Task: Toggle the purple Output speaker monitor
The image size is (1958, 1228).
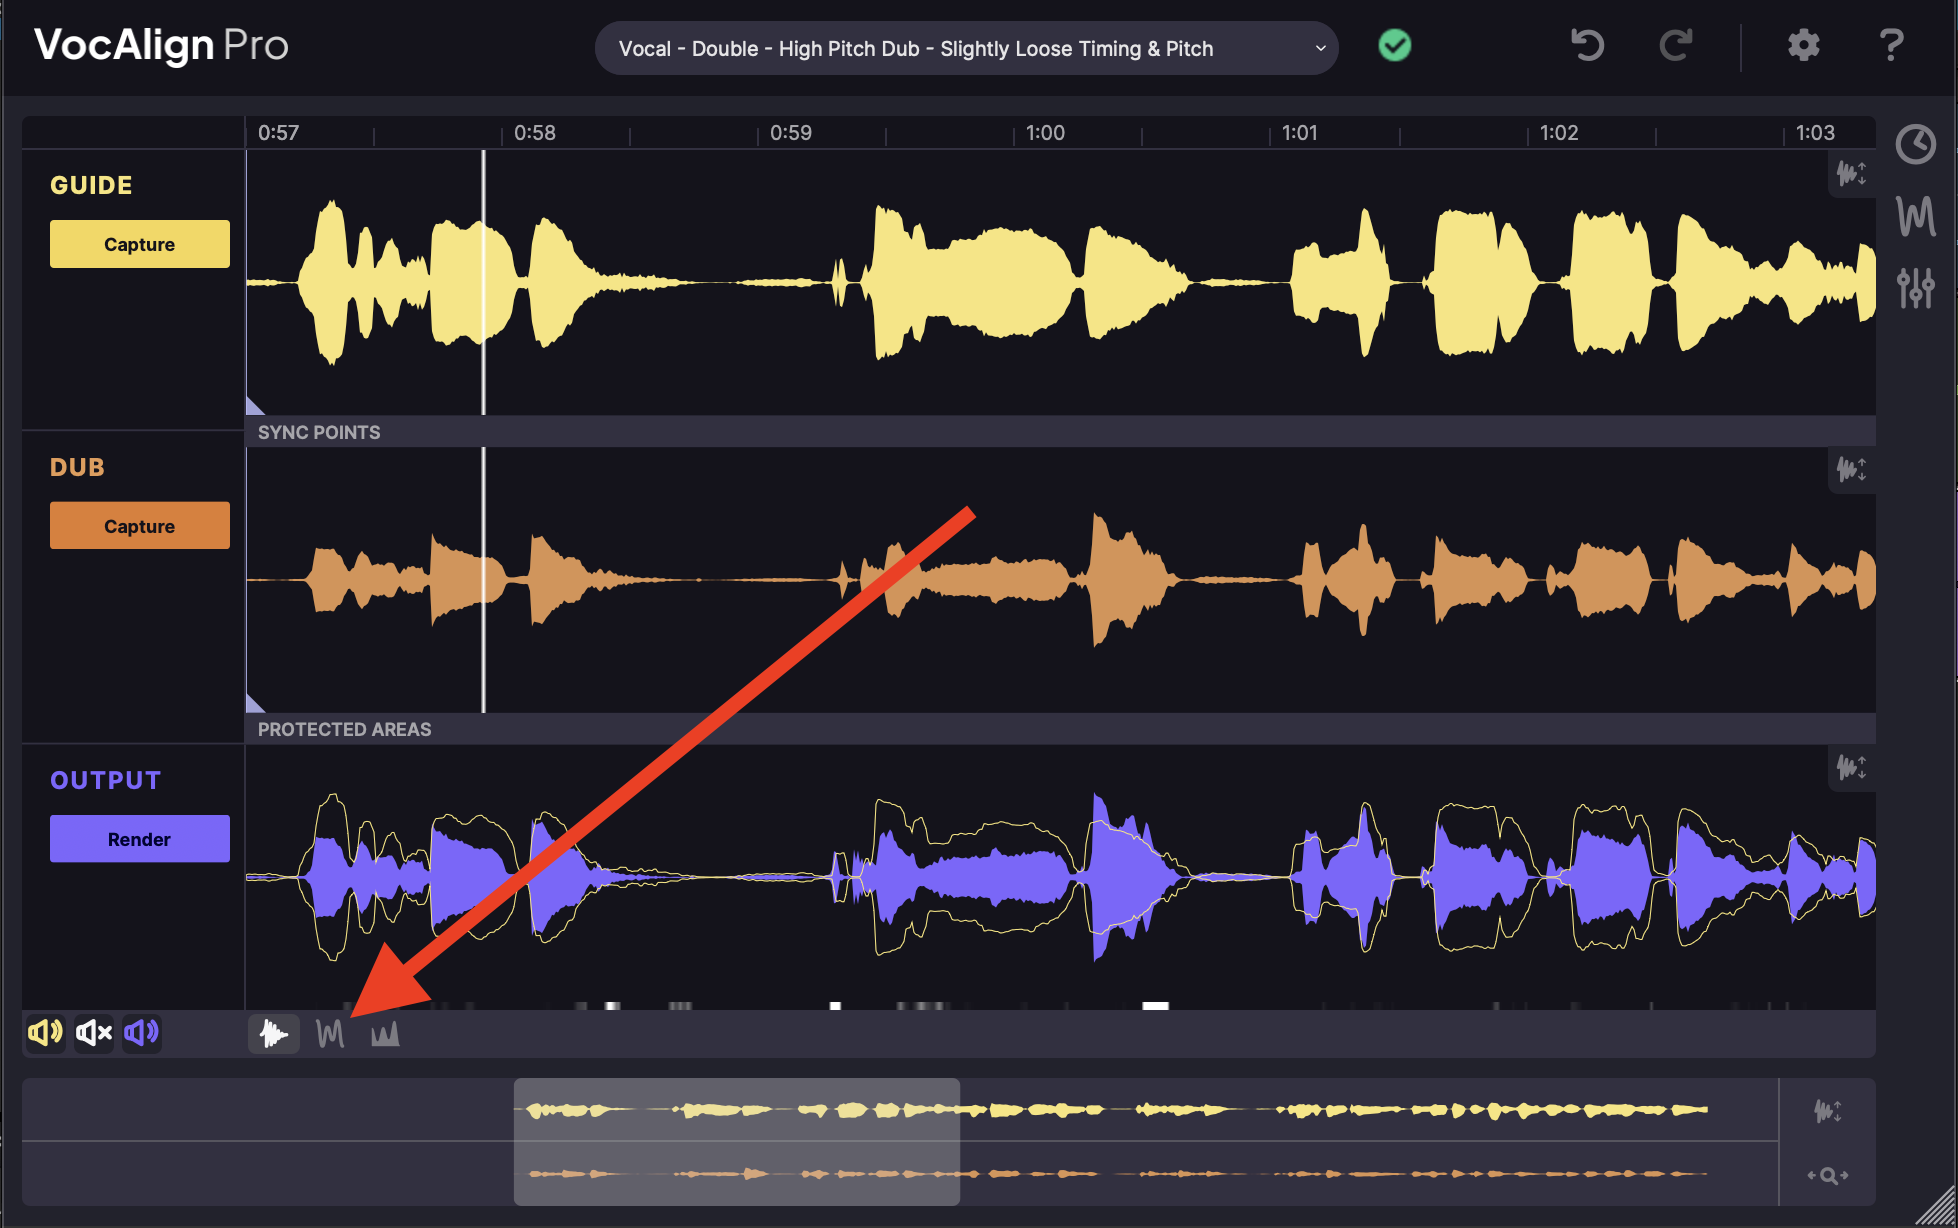Action: tap(141, 1032)
